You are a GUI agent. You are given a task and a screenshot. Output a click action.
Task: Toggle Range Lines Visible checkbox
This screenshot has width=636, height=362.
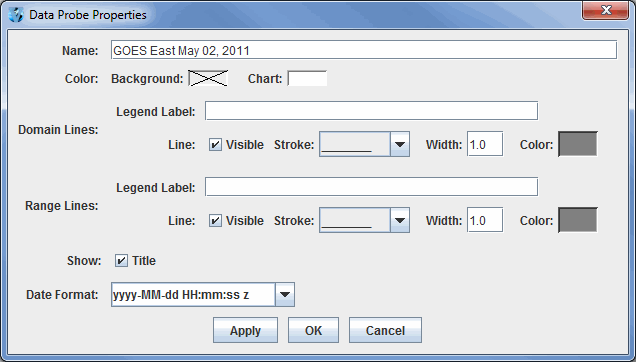(215, 220)
